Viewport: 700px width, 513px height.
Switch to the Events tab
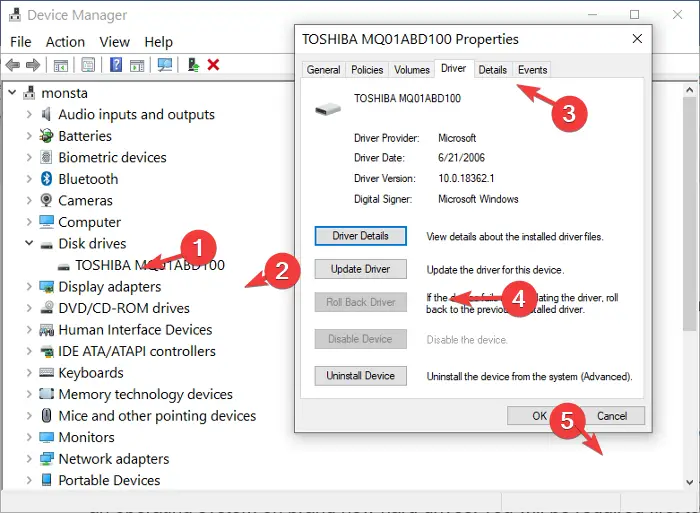[532, 70]
